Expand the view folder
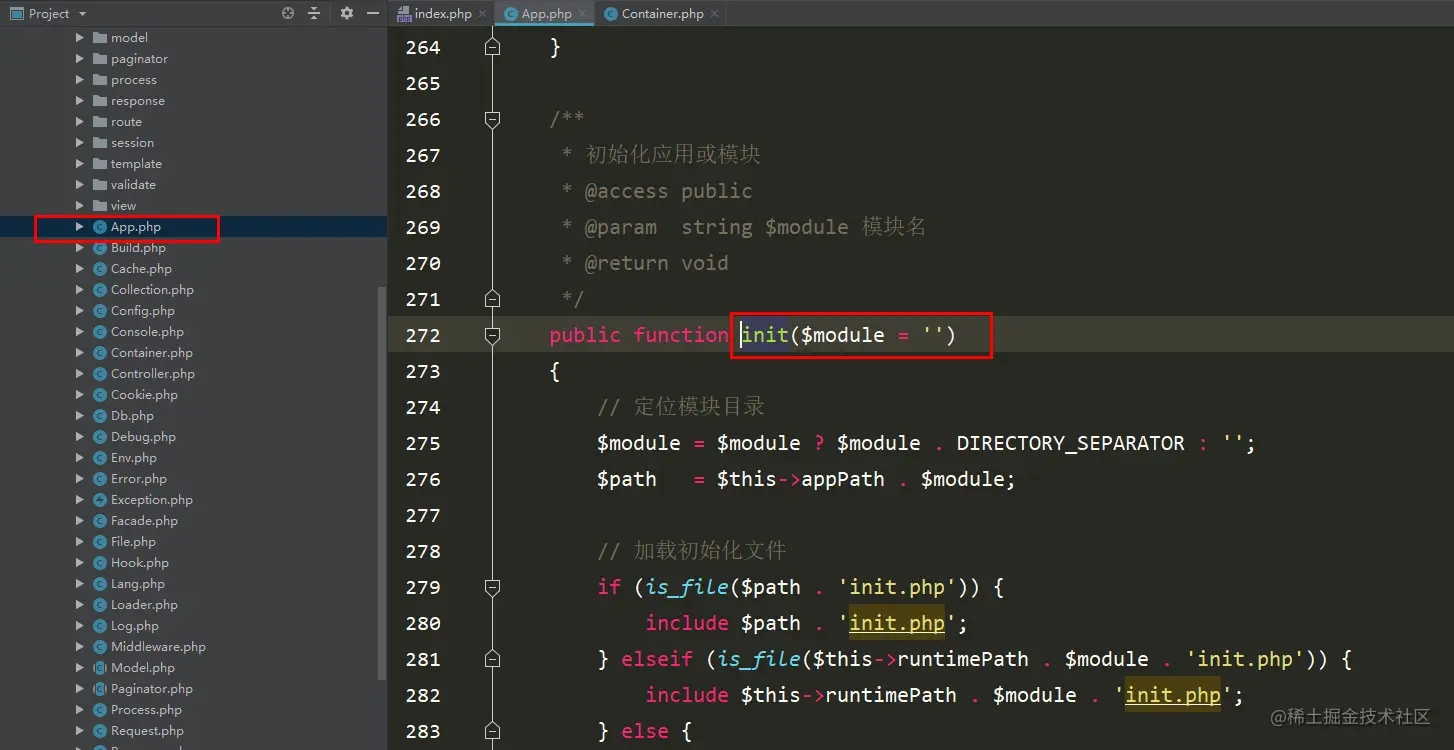 pyautogui.click(x=80, y=206)
